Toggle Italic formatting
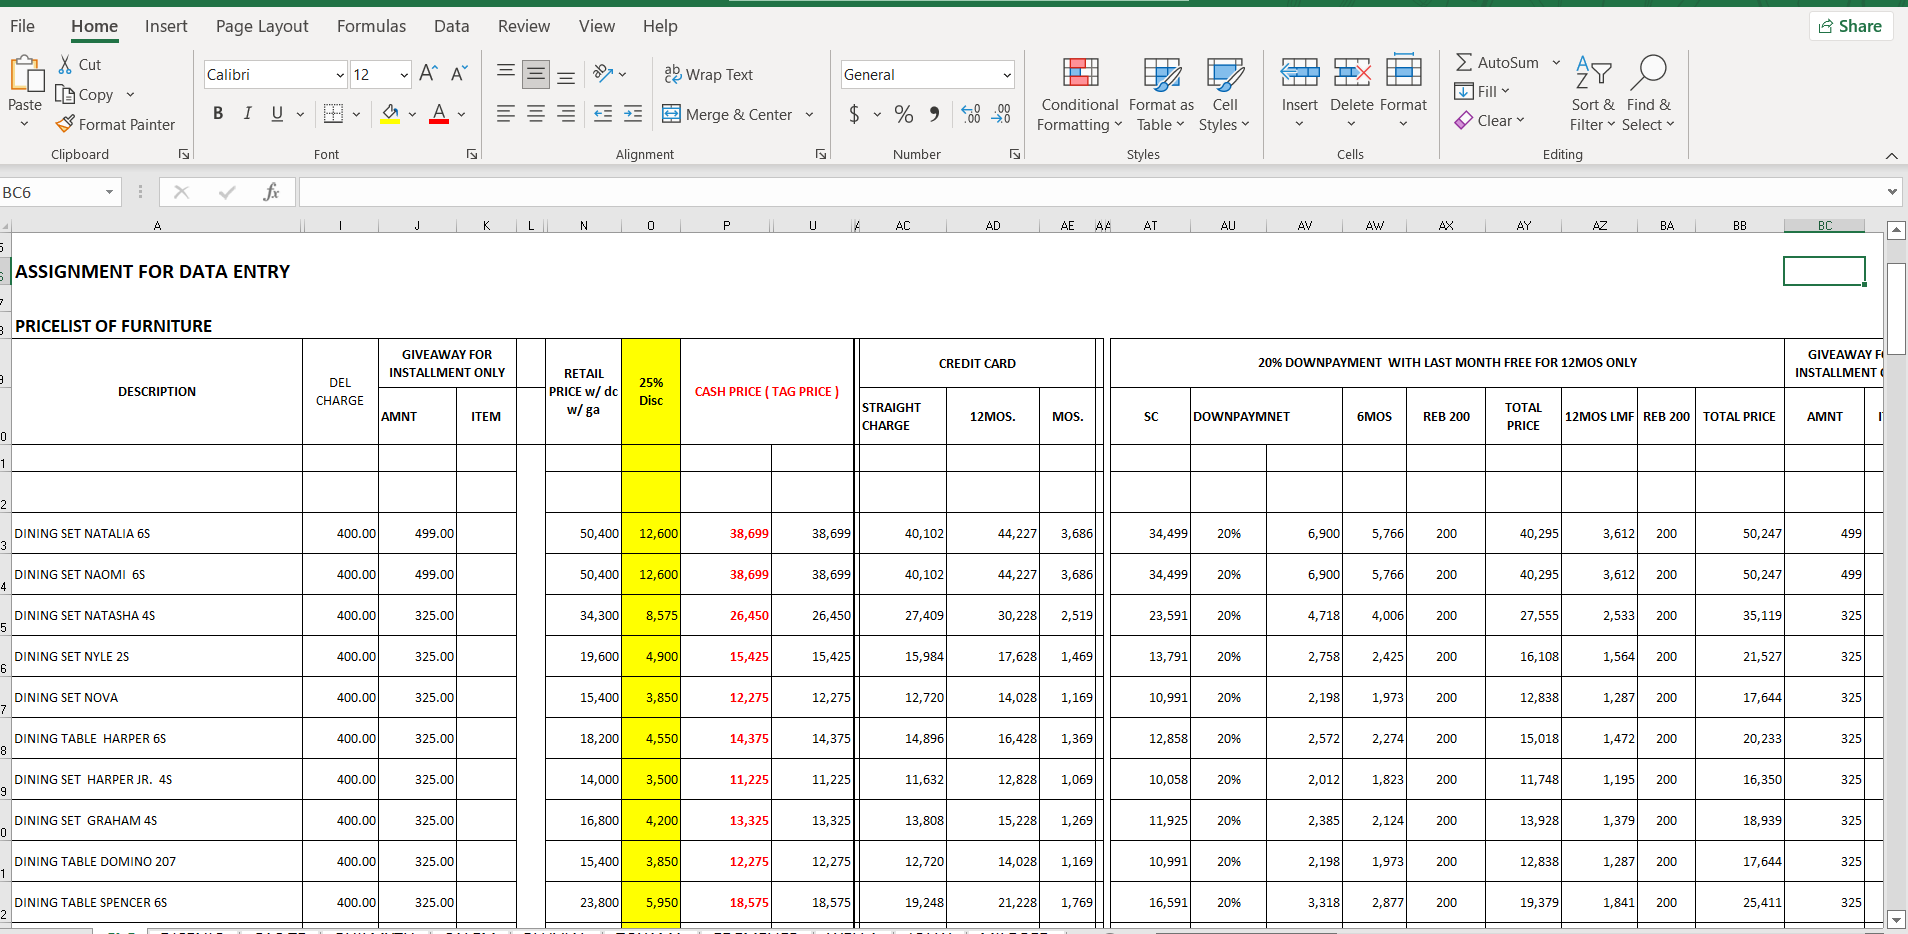 pos(248,114)
